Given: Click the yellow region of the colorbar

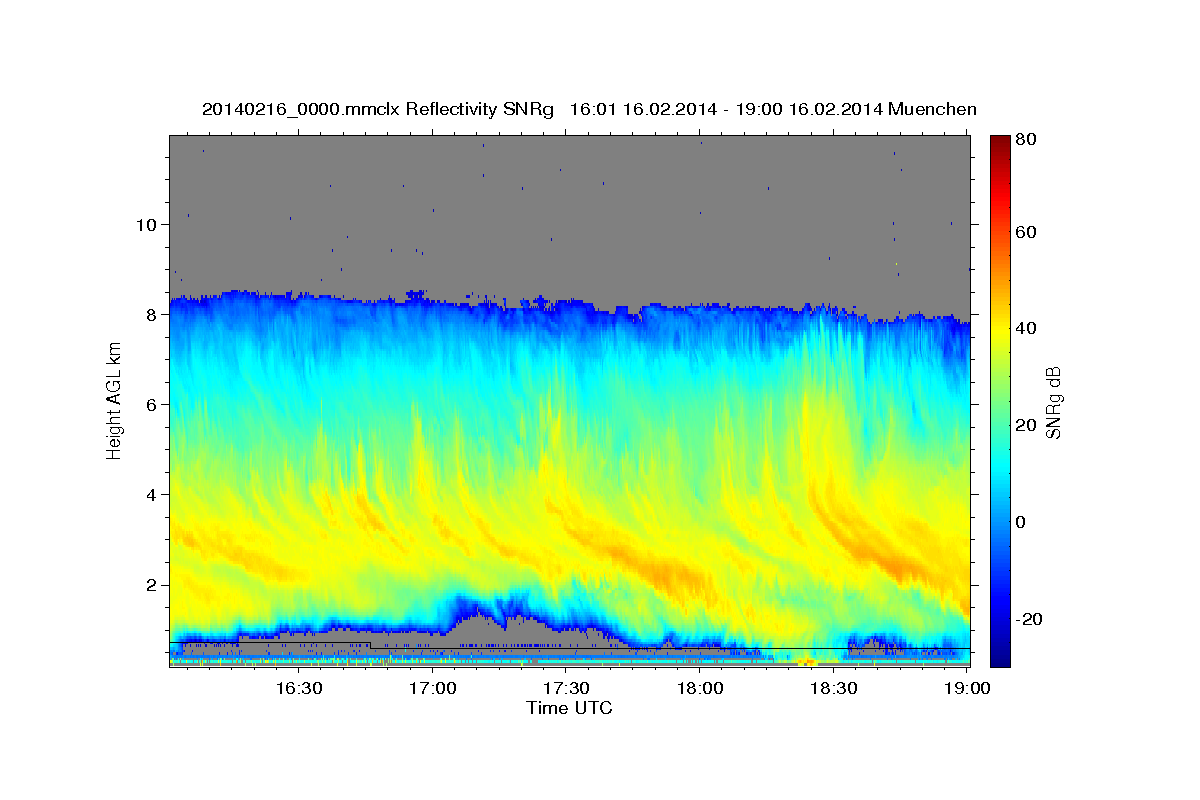Looking at the screenshot, I should point(1000,335).
